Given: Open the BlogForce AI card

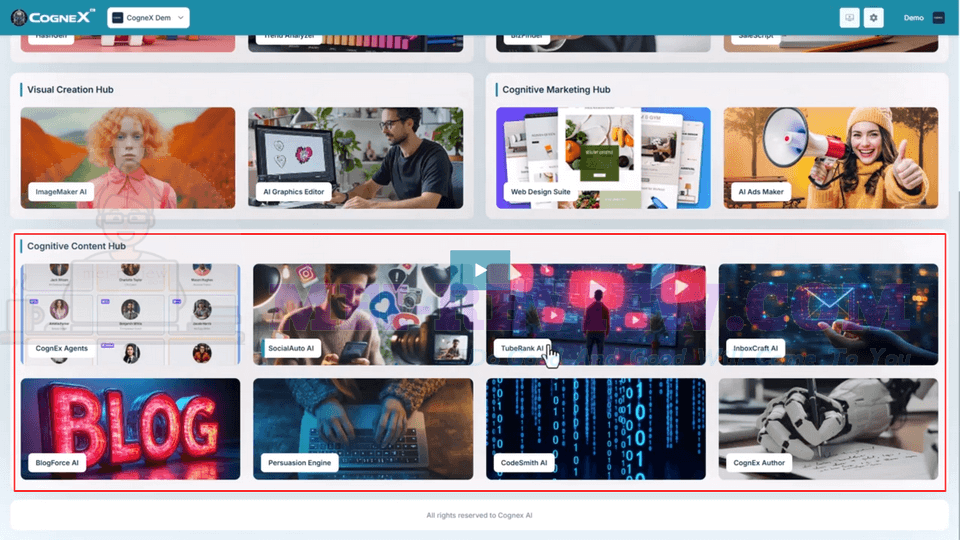Looking at the screenshot, I should click(x=130, y=429).
